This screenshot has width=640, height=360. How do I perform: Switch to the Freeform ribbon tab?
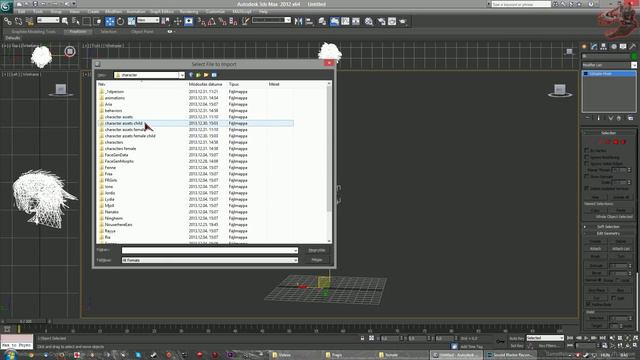78,31
